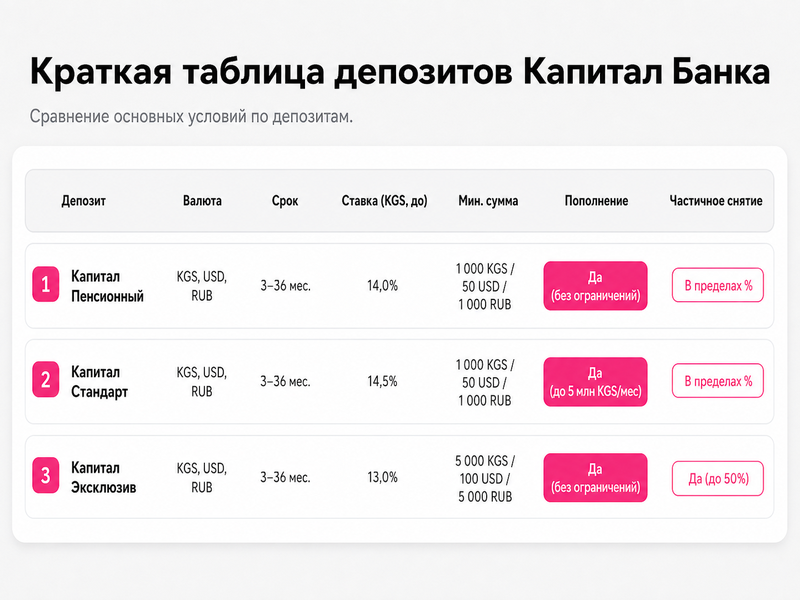Click the pink number 3 badge
The image size is (800, 600).
coord(45,476)
